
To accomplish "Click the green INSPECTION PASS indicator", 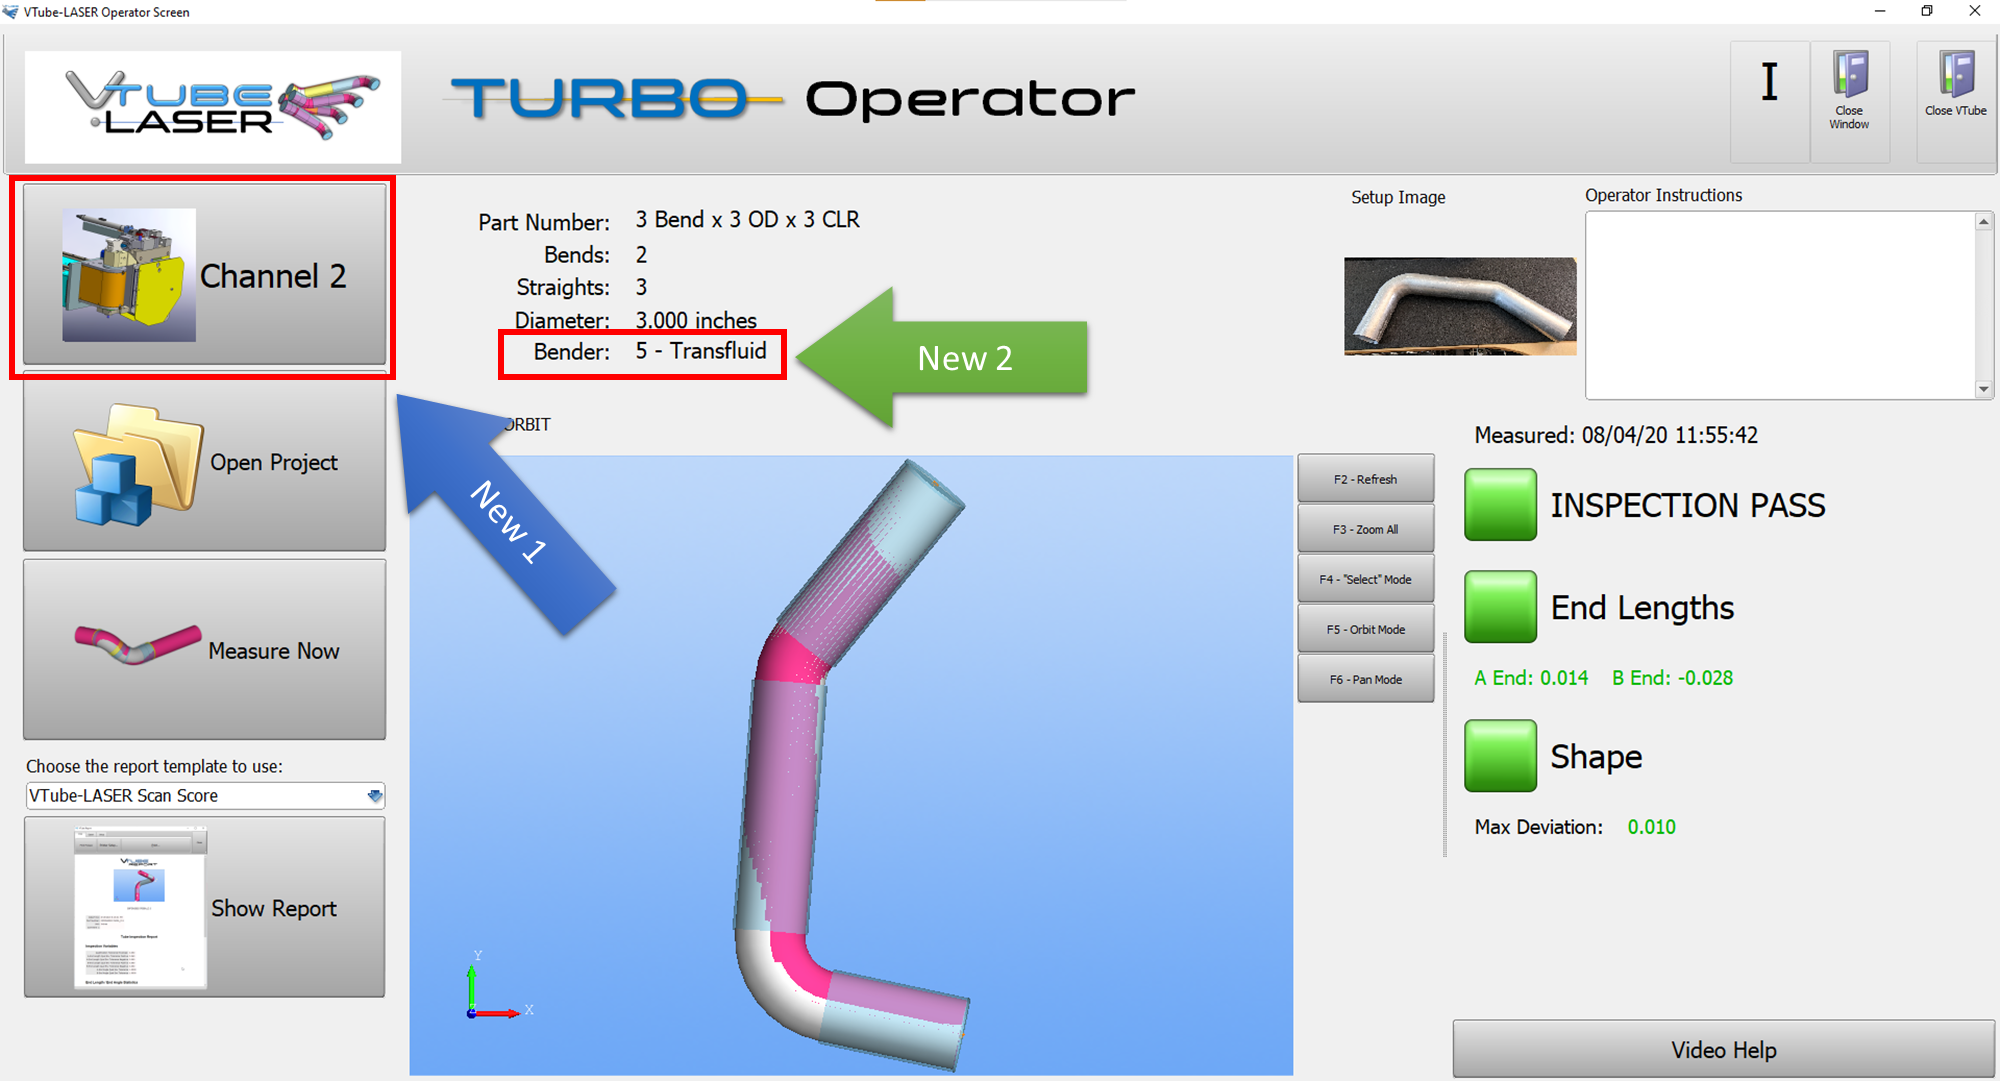I will click(1500, 505).
